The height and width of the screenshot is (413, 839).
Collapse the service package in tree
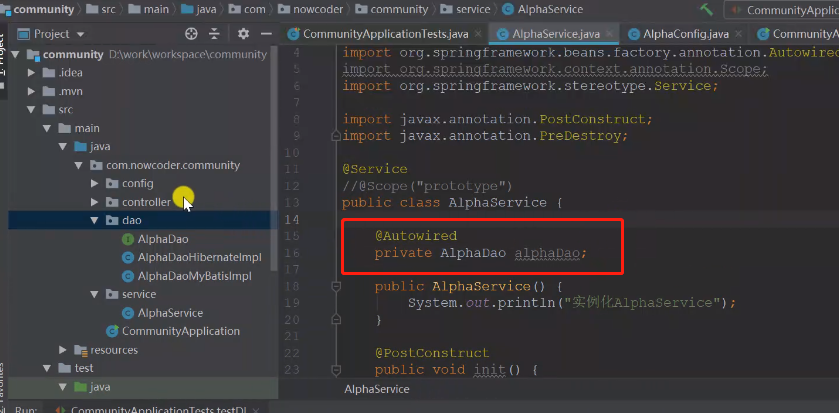coord(95,294)
